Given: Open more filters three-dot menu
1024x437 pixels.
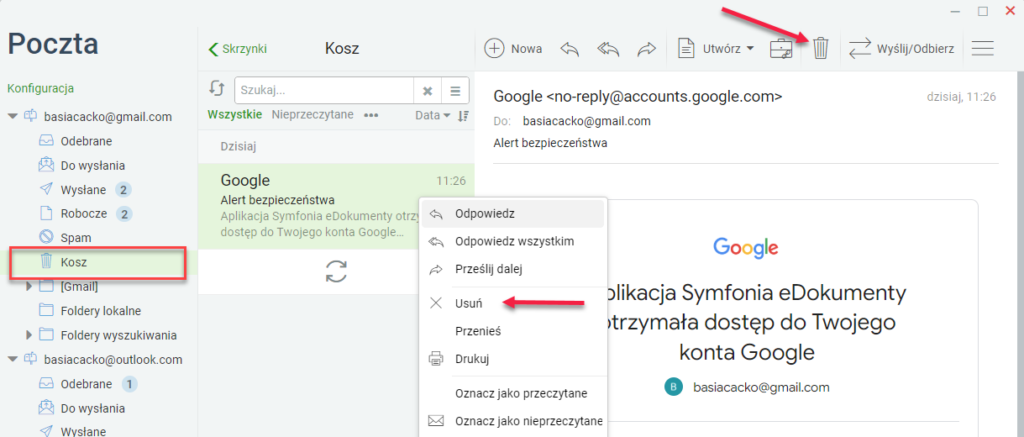Looking at the screenshot, I should tap(372, 115).
